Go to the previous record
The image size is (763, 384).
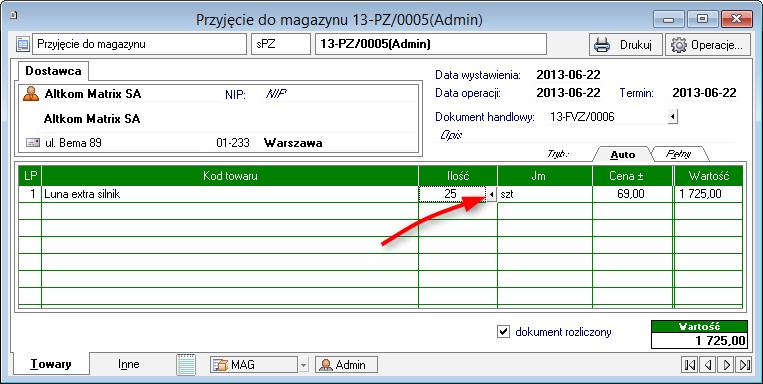tap(708, 365)
